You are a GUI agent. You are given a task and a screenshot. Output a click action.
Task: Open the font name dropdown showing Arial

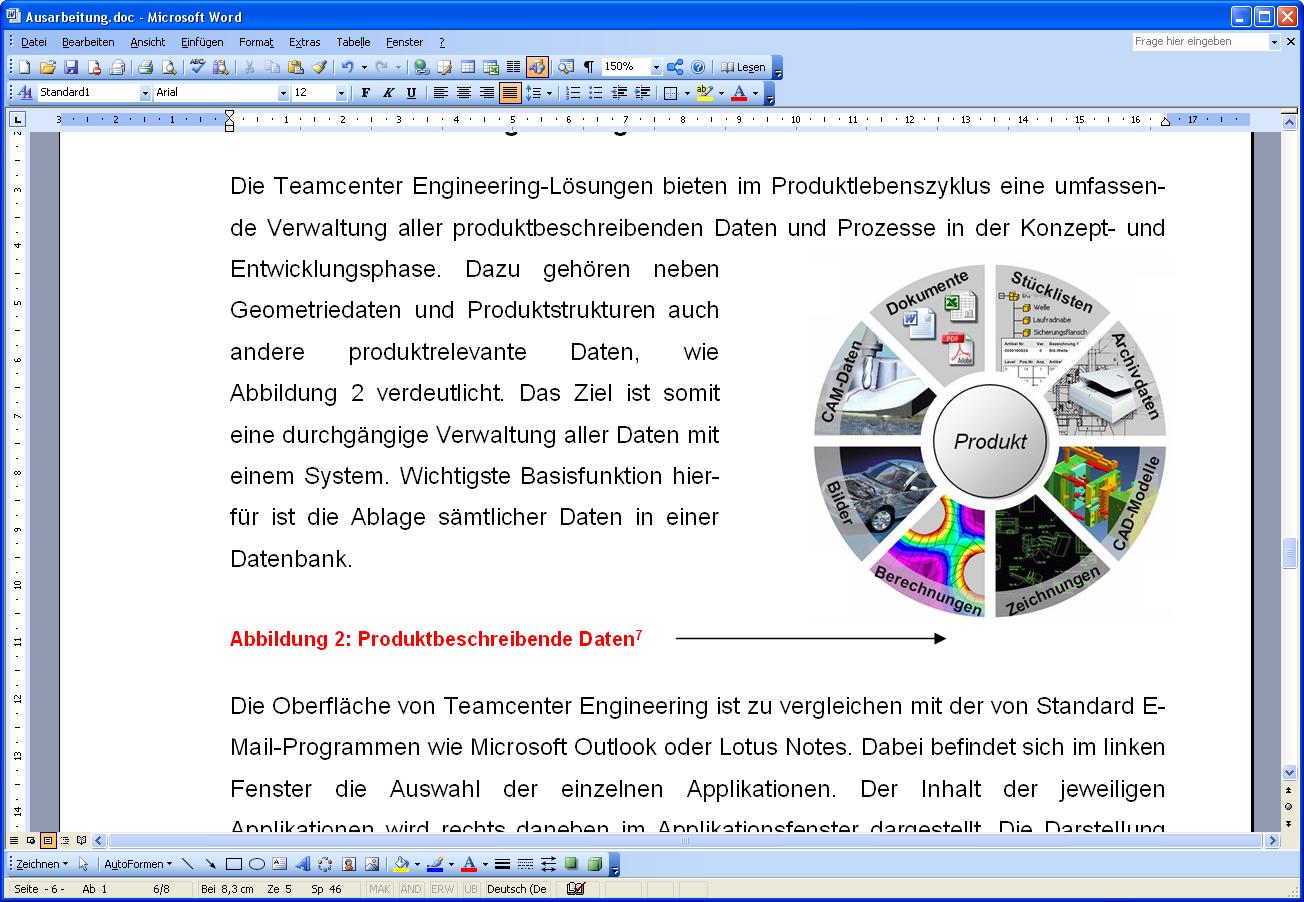coord(282,93)
